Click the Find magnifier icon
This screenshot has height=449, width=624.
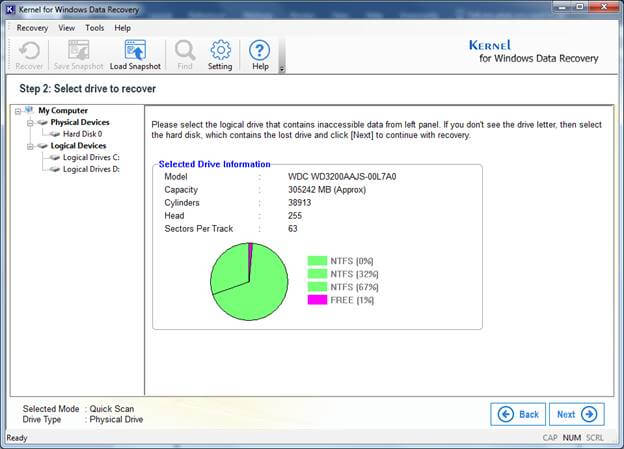pos(185,50)
